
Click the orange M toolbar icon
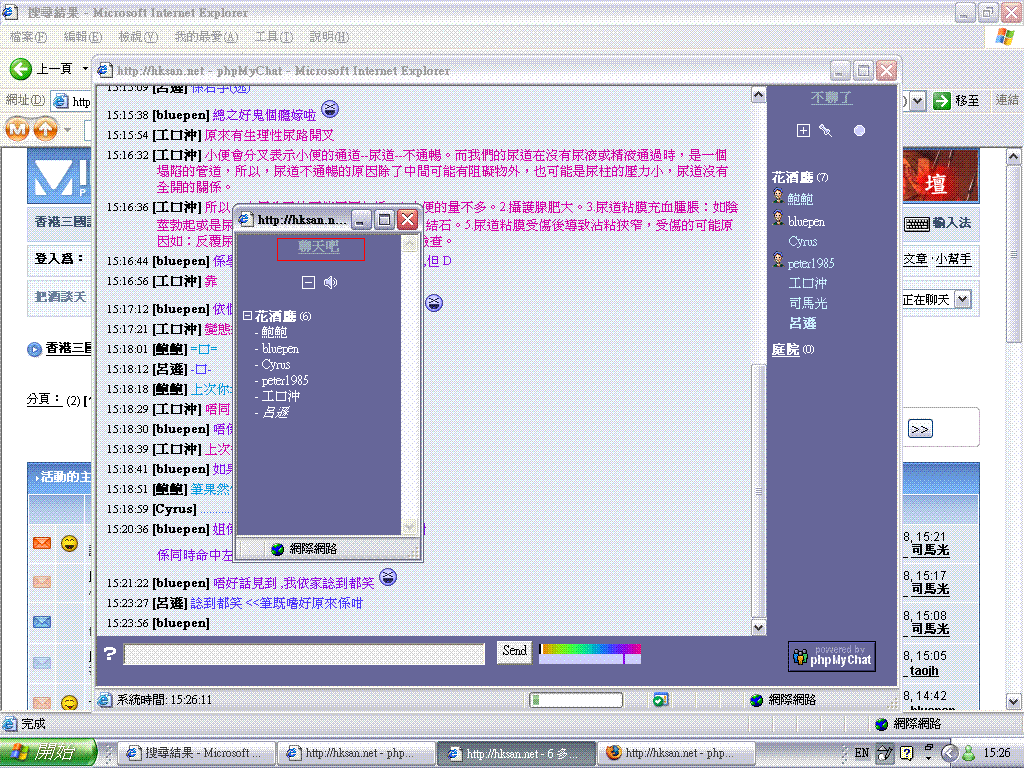[x=18, y=129]
